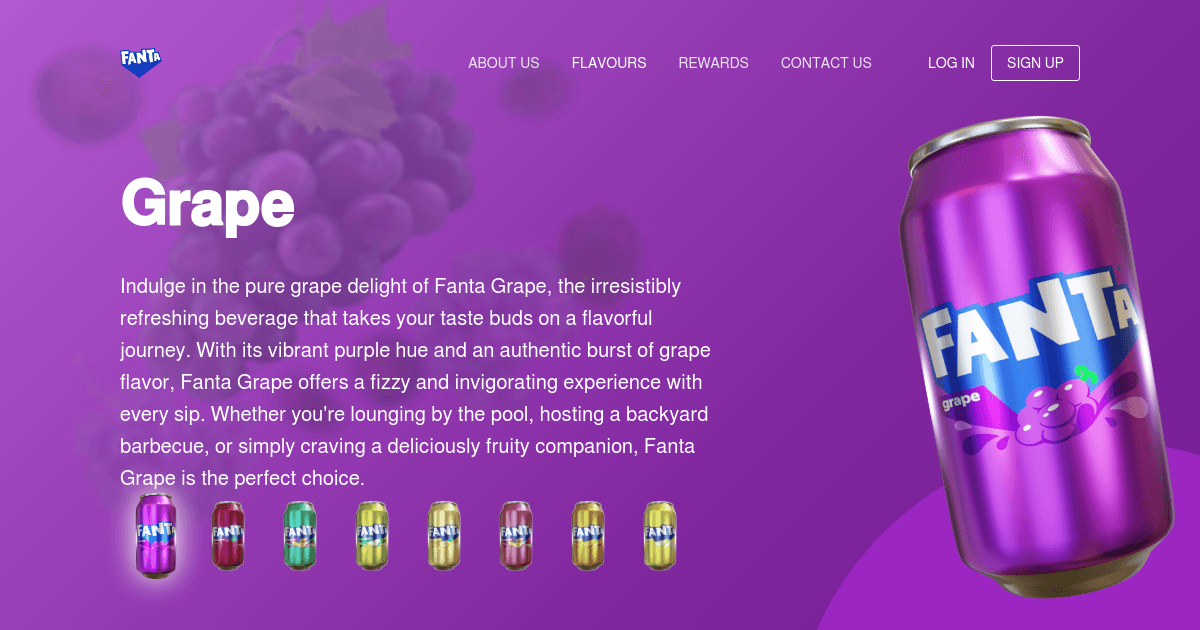The width and height of the screenshot is (1200, 630).
Task: Go to the Flavours menu item
Action: pos(609,63)
